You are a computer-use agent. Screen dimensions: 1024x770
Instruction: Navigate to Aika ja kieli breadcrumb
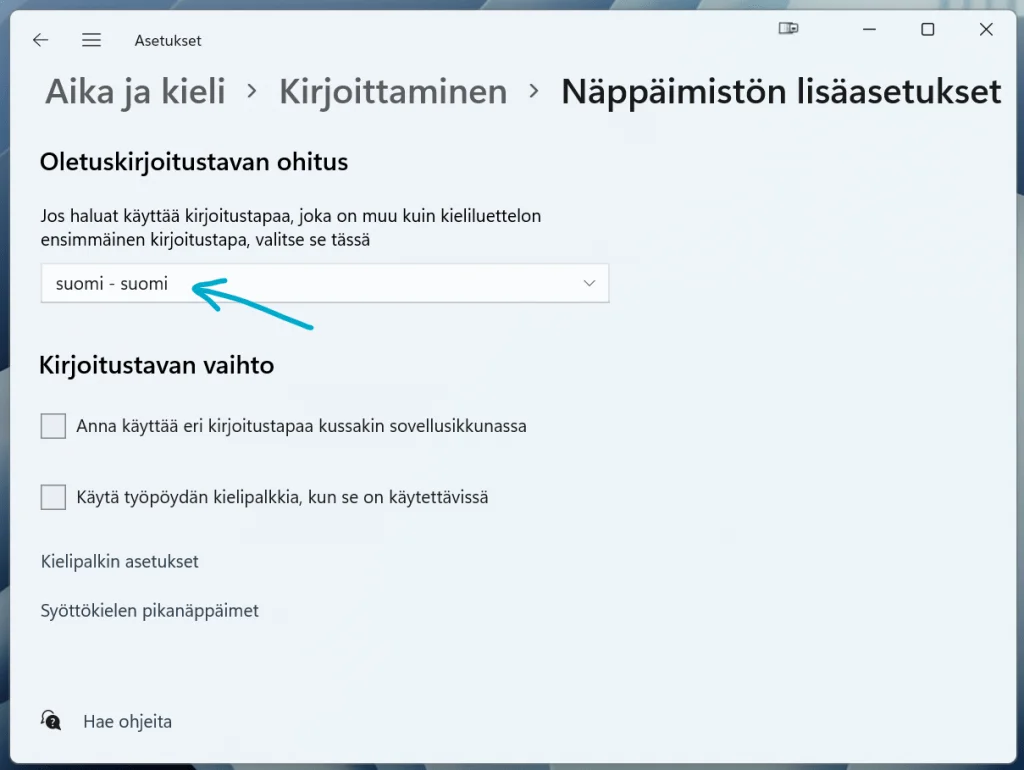coord(135,91)
